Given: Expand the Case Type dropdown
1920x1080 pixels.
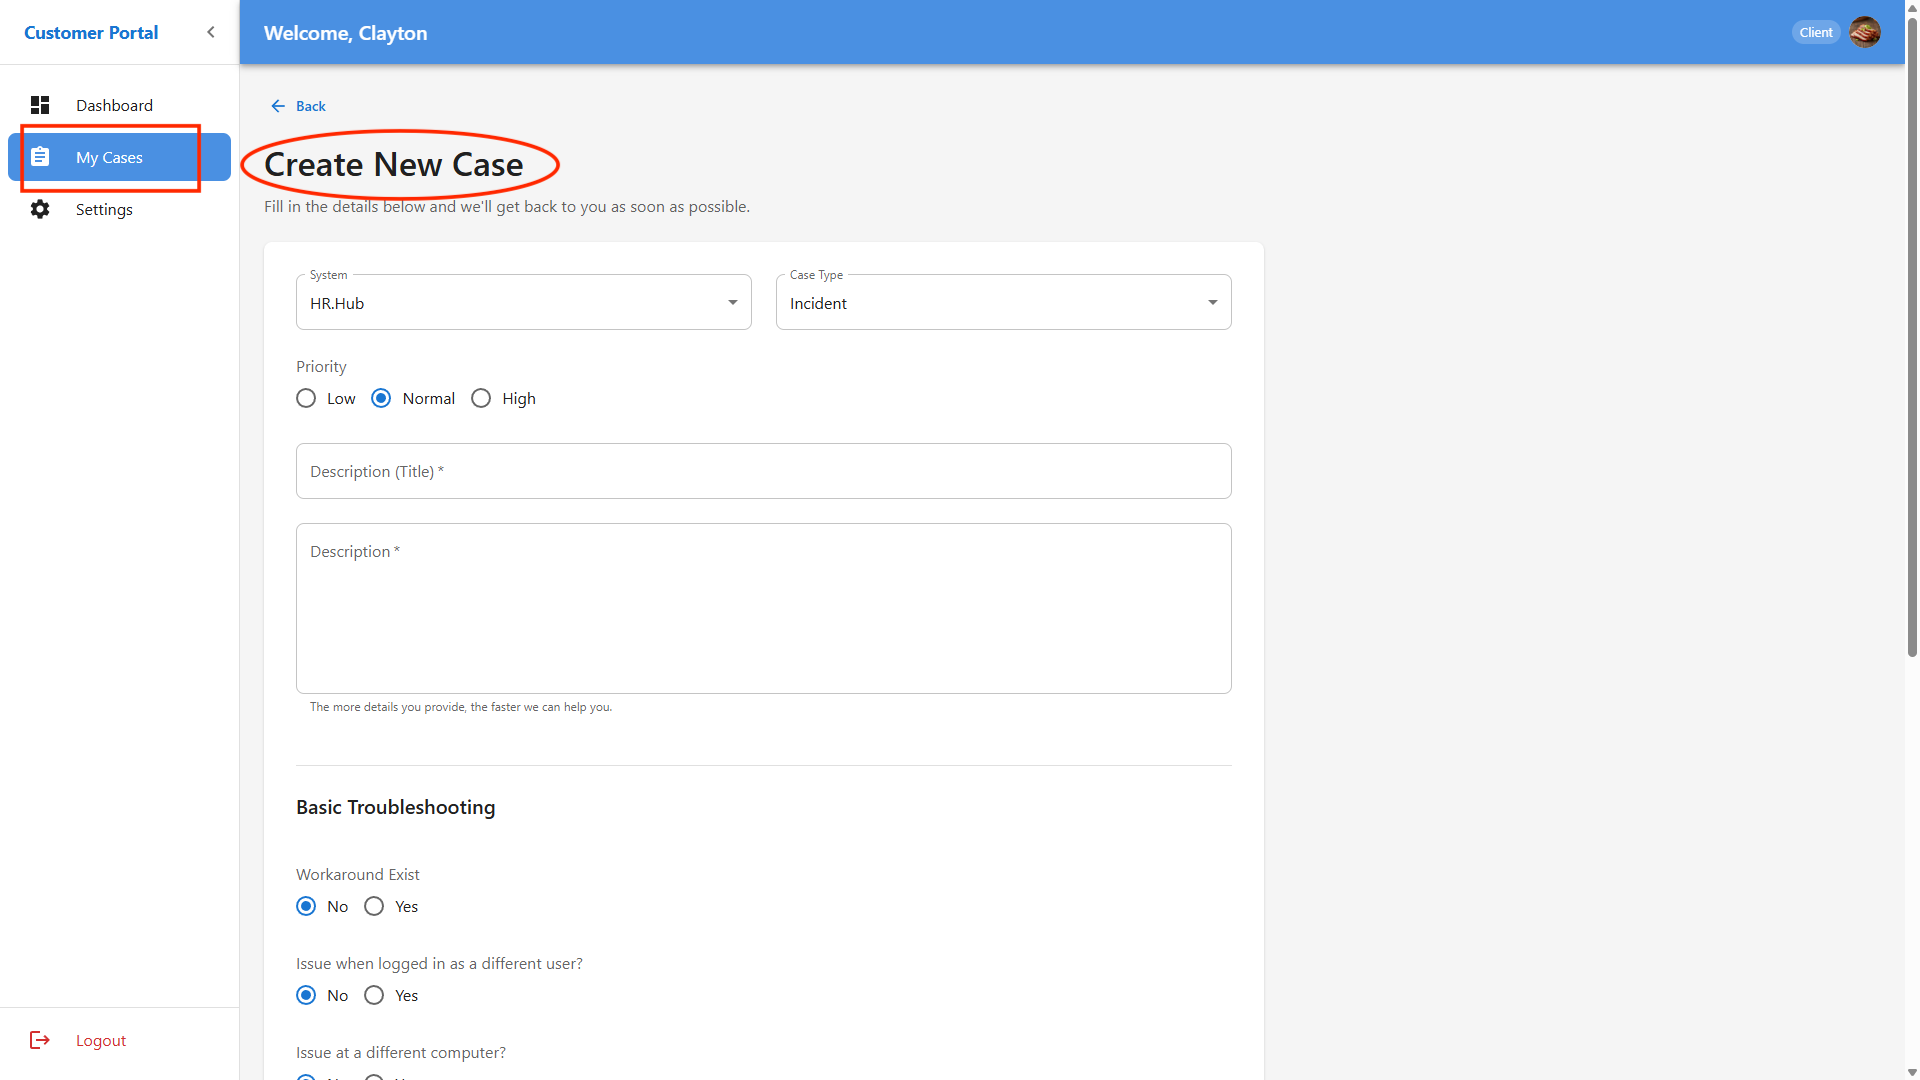Looking at the screenshot, I should (1003, 302).
